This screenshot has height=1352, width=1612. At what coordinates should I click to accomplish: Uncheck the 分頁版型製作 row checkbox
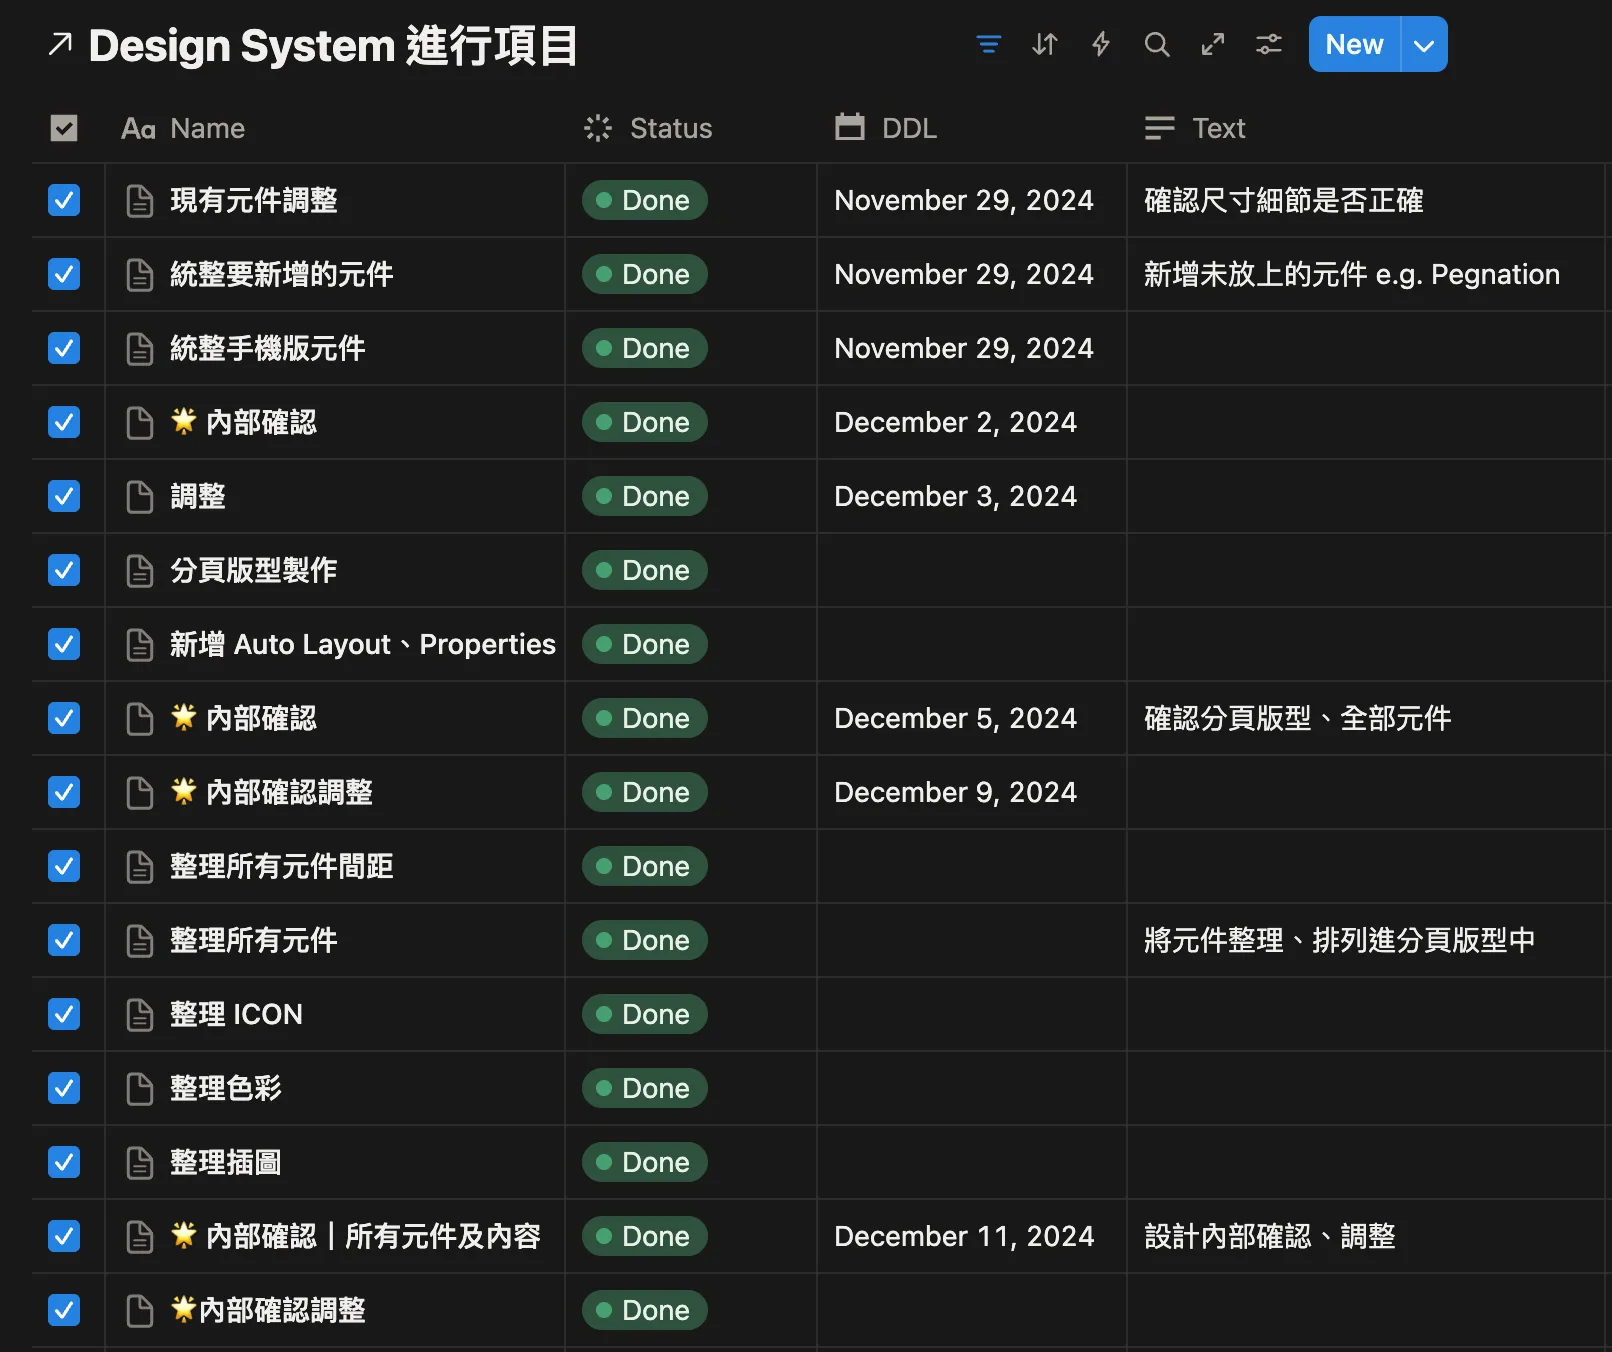[x=64, y=570]
